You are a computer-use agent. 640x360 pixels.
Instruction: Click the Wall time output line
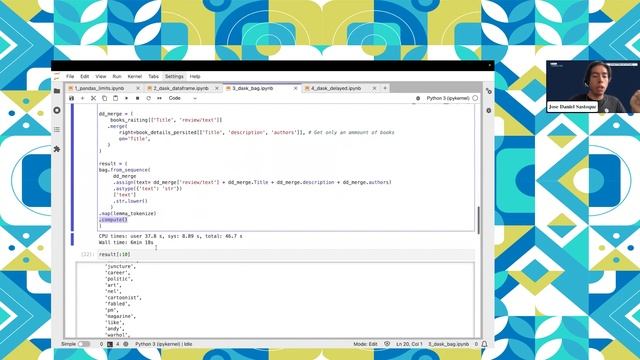click(126, 242)
